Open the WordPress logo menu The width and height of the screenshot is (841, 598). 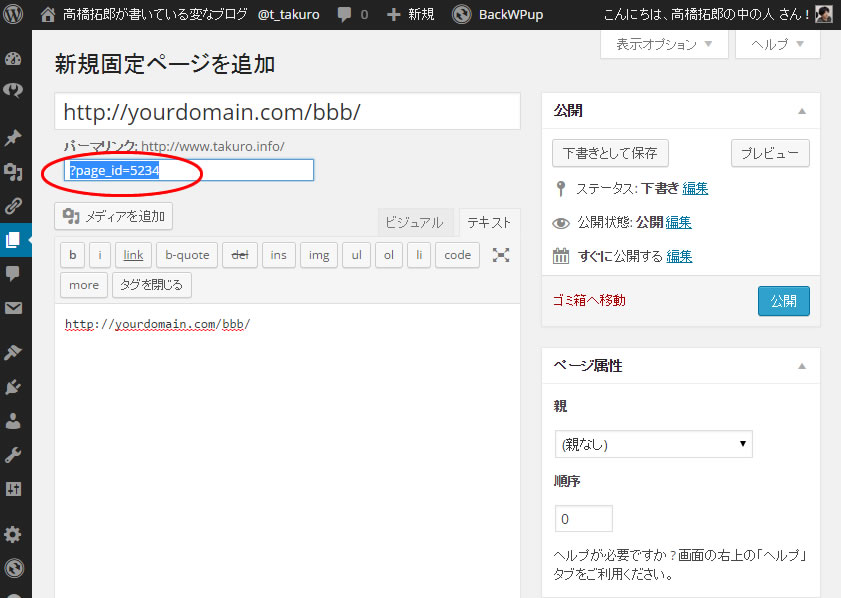pos(14,15)
